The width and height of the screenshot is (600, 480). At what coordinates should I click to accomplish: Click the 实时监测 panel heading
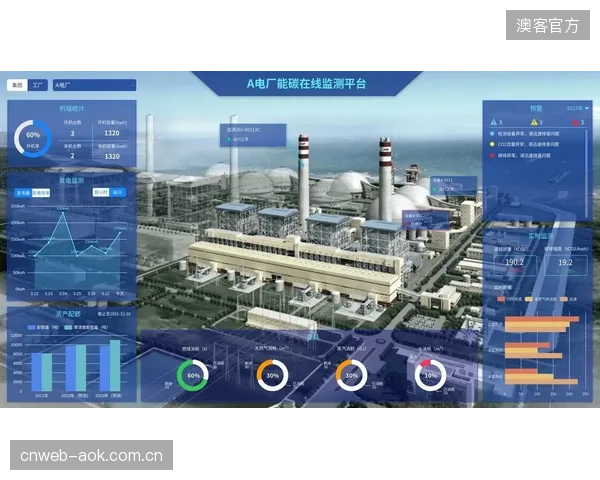[x=541, y=236]
